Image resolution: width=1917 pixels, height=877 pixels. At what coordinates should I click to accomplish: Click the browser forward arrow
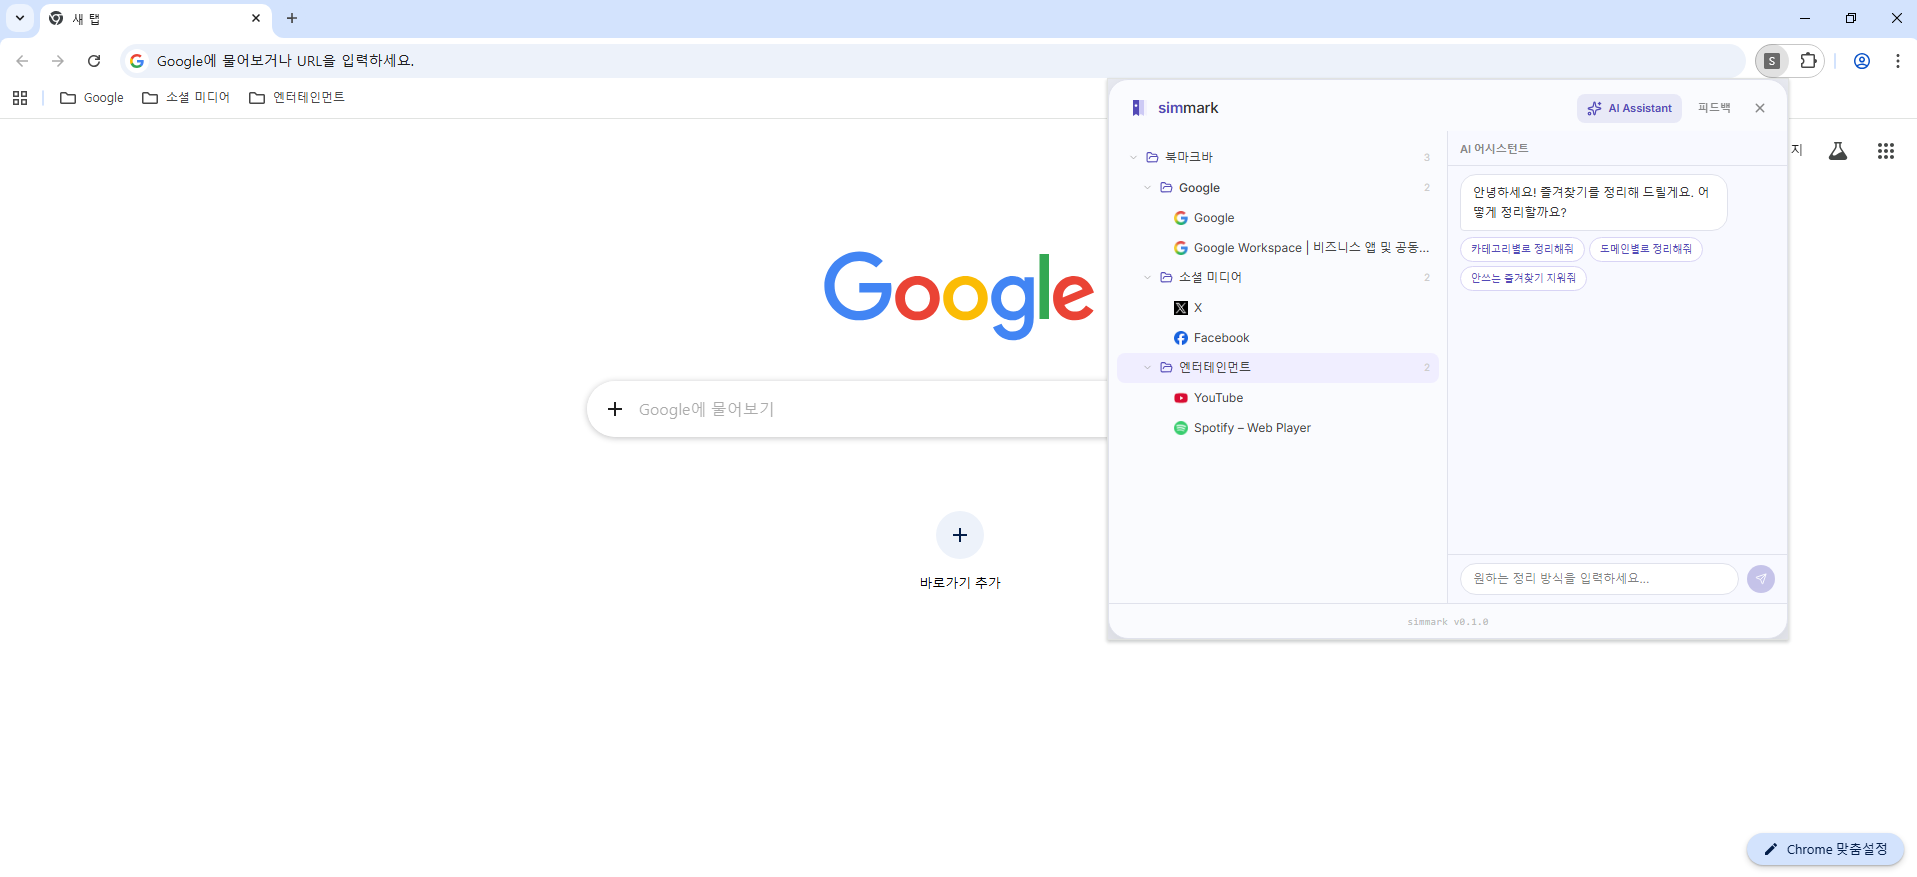click(x=58, y=61)
